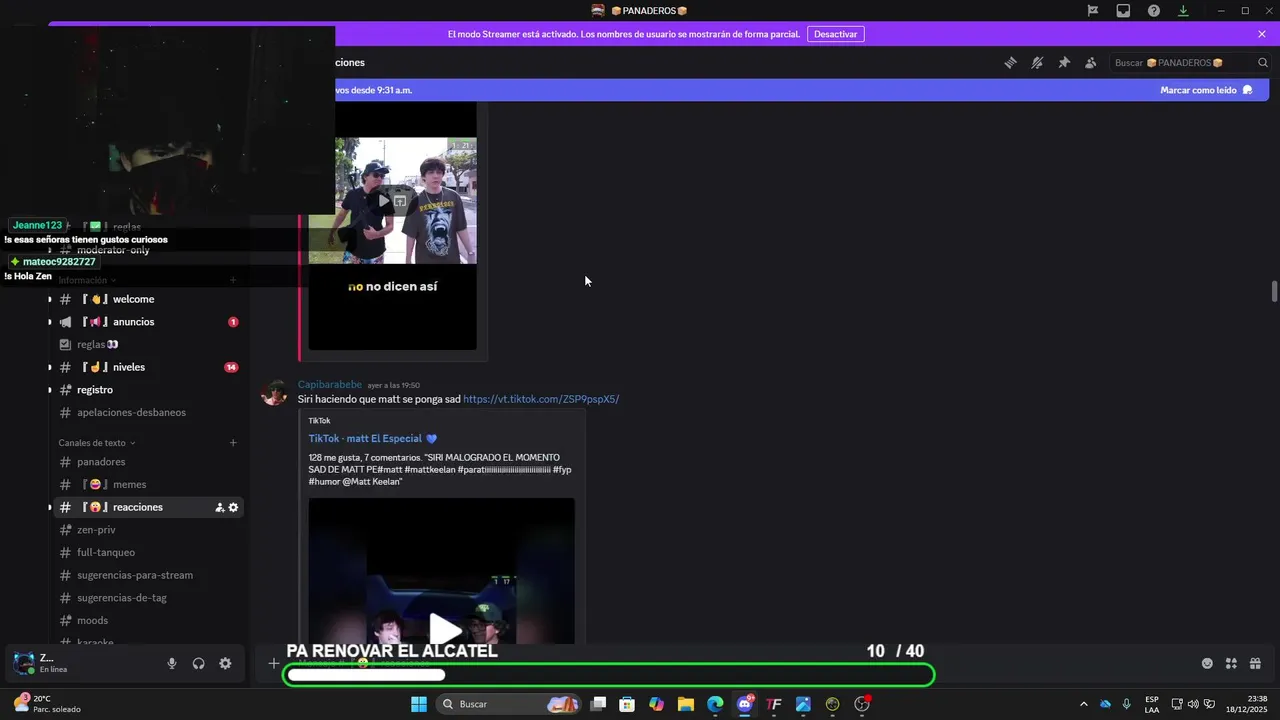
Task: Play the 'no dicen así' video
Action: tap(383, 201)
